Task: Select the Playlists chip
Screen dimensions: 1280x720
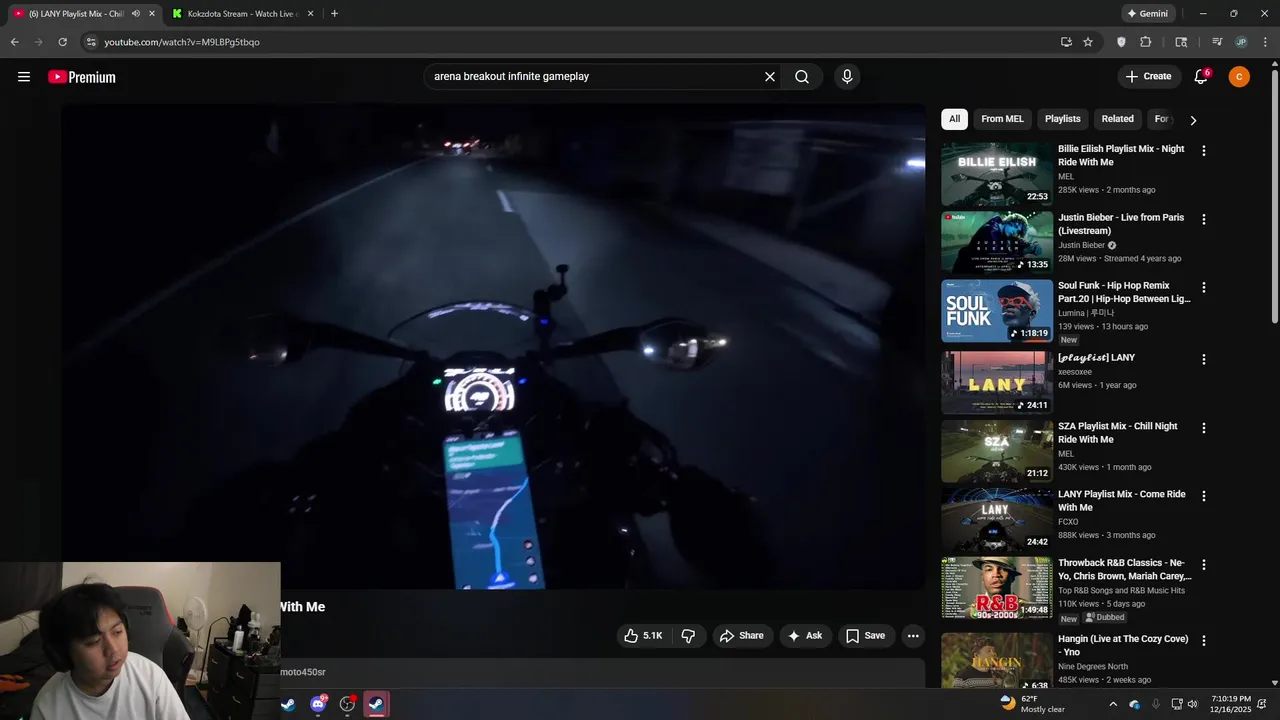Action: (1062, 119)
